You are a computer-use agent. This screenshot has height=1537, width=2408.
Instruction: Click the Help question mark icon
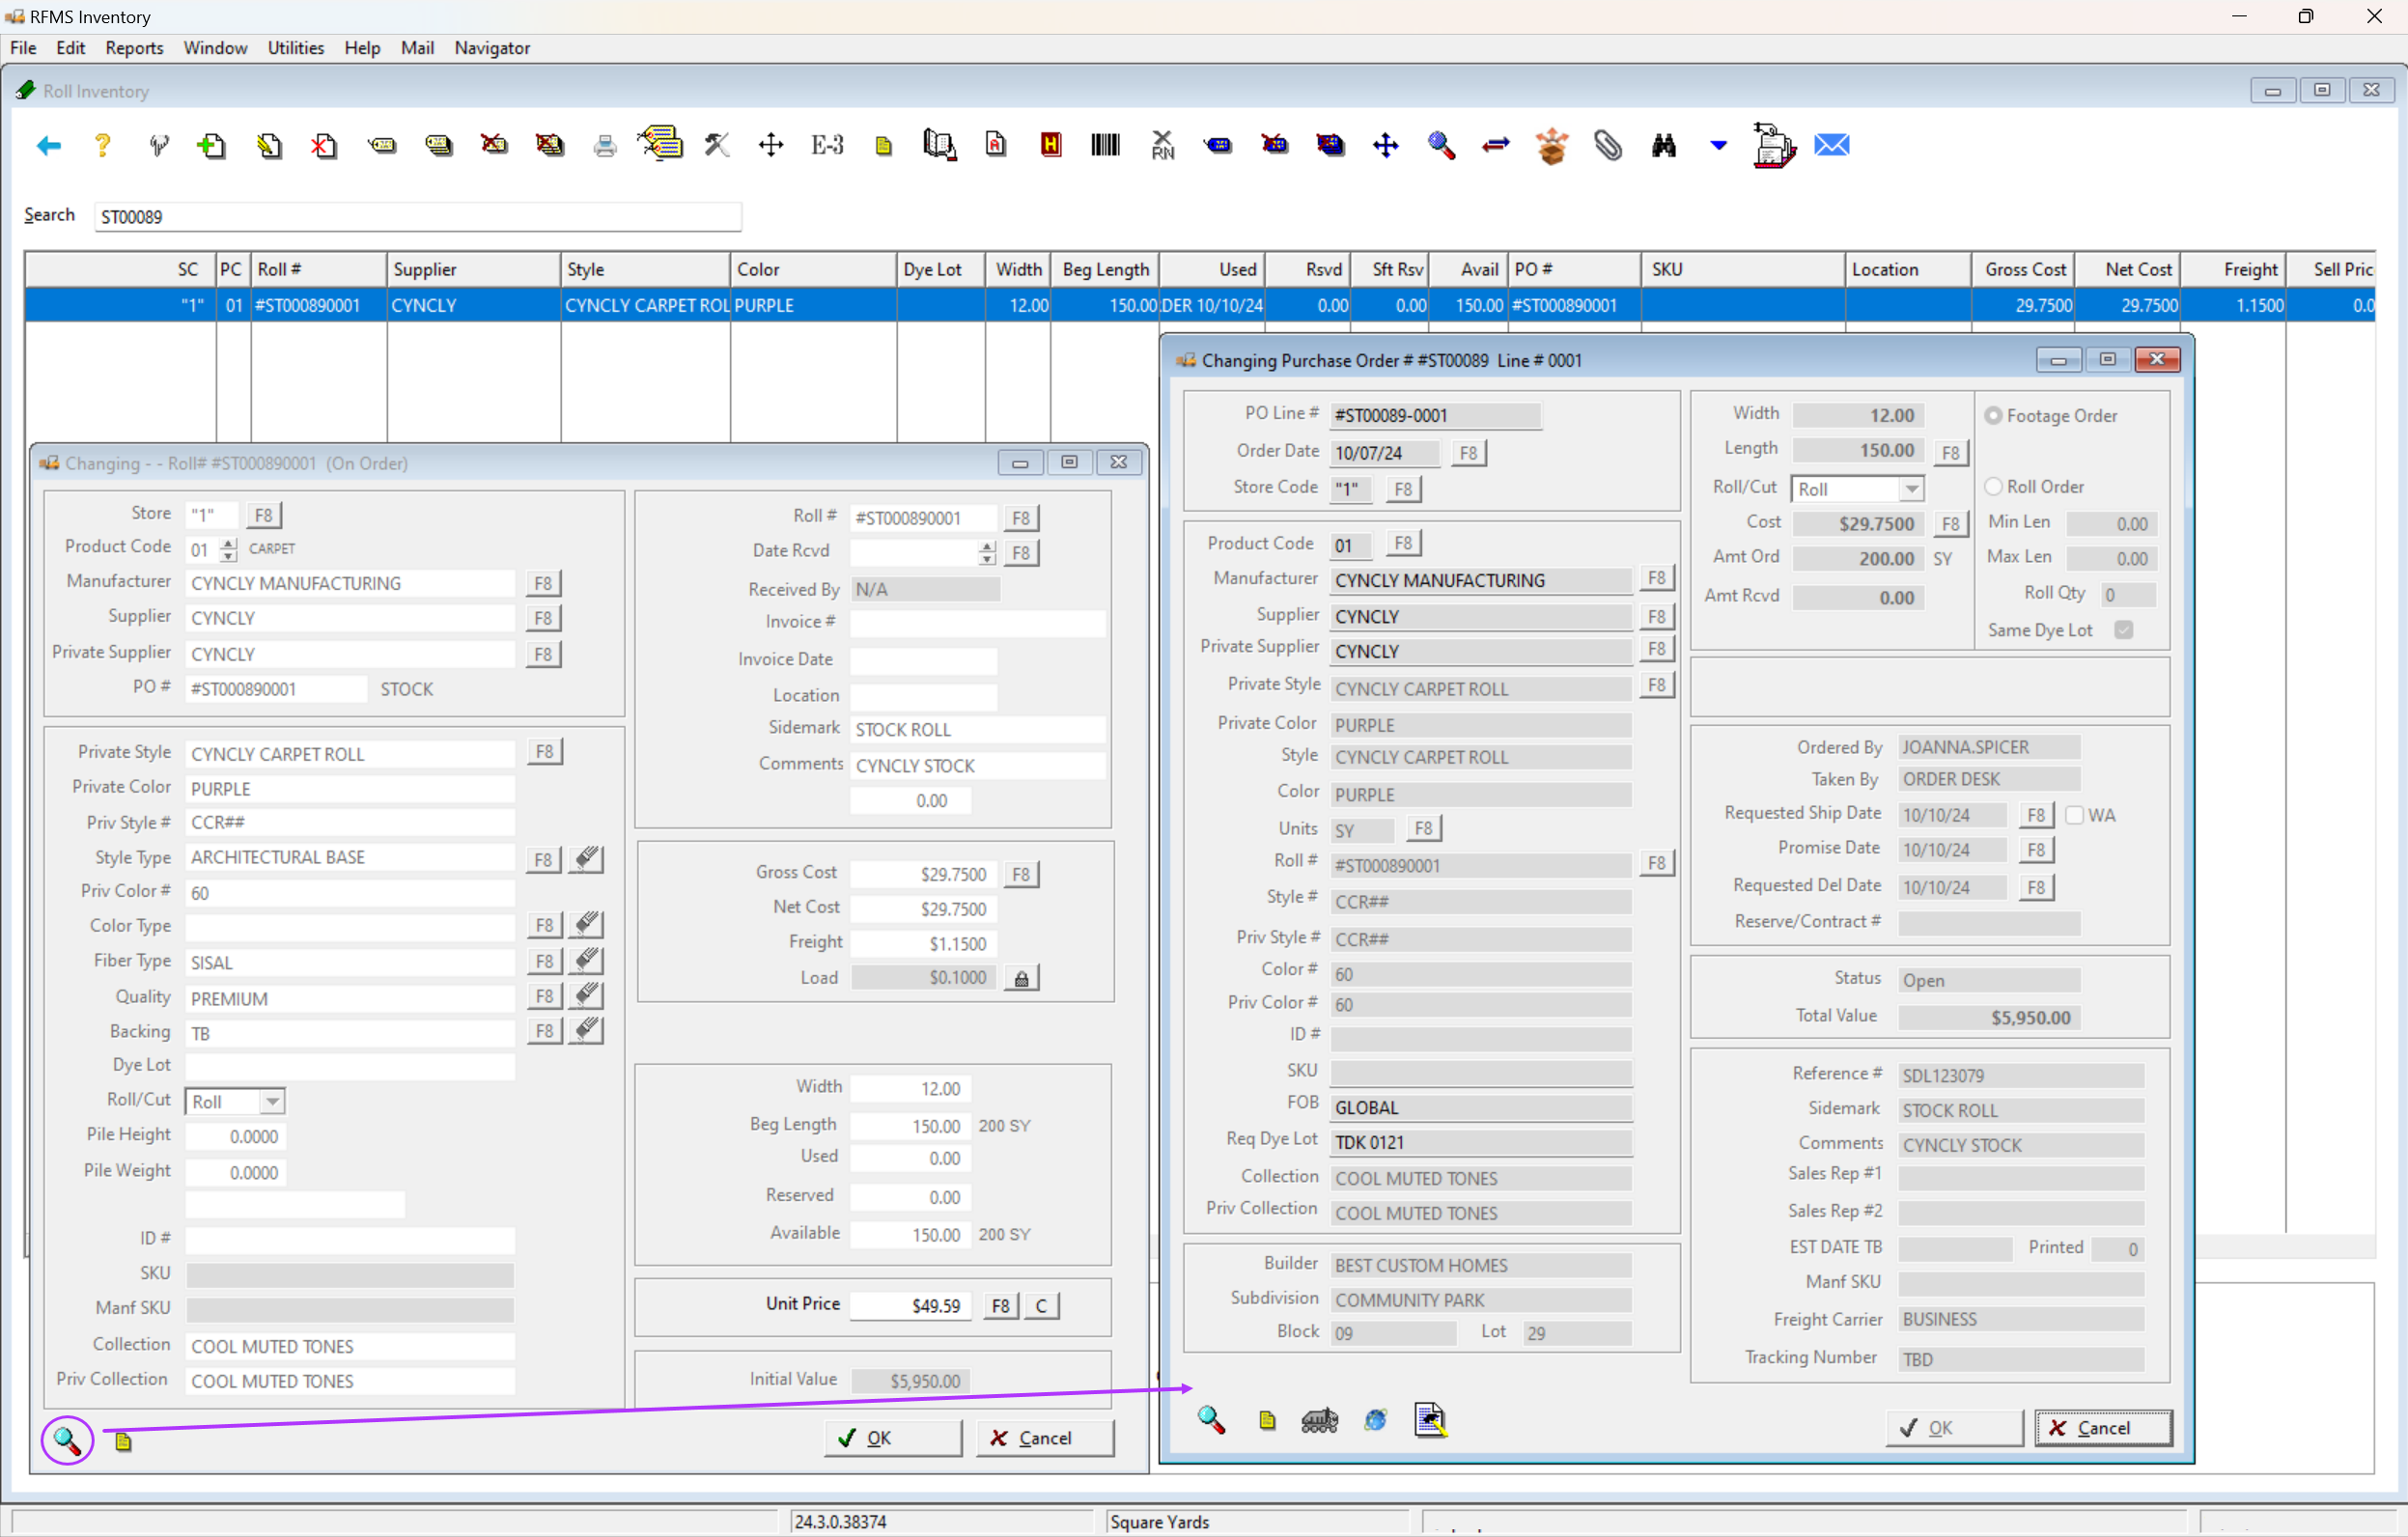point(102,145)
